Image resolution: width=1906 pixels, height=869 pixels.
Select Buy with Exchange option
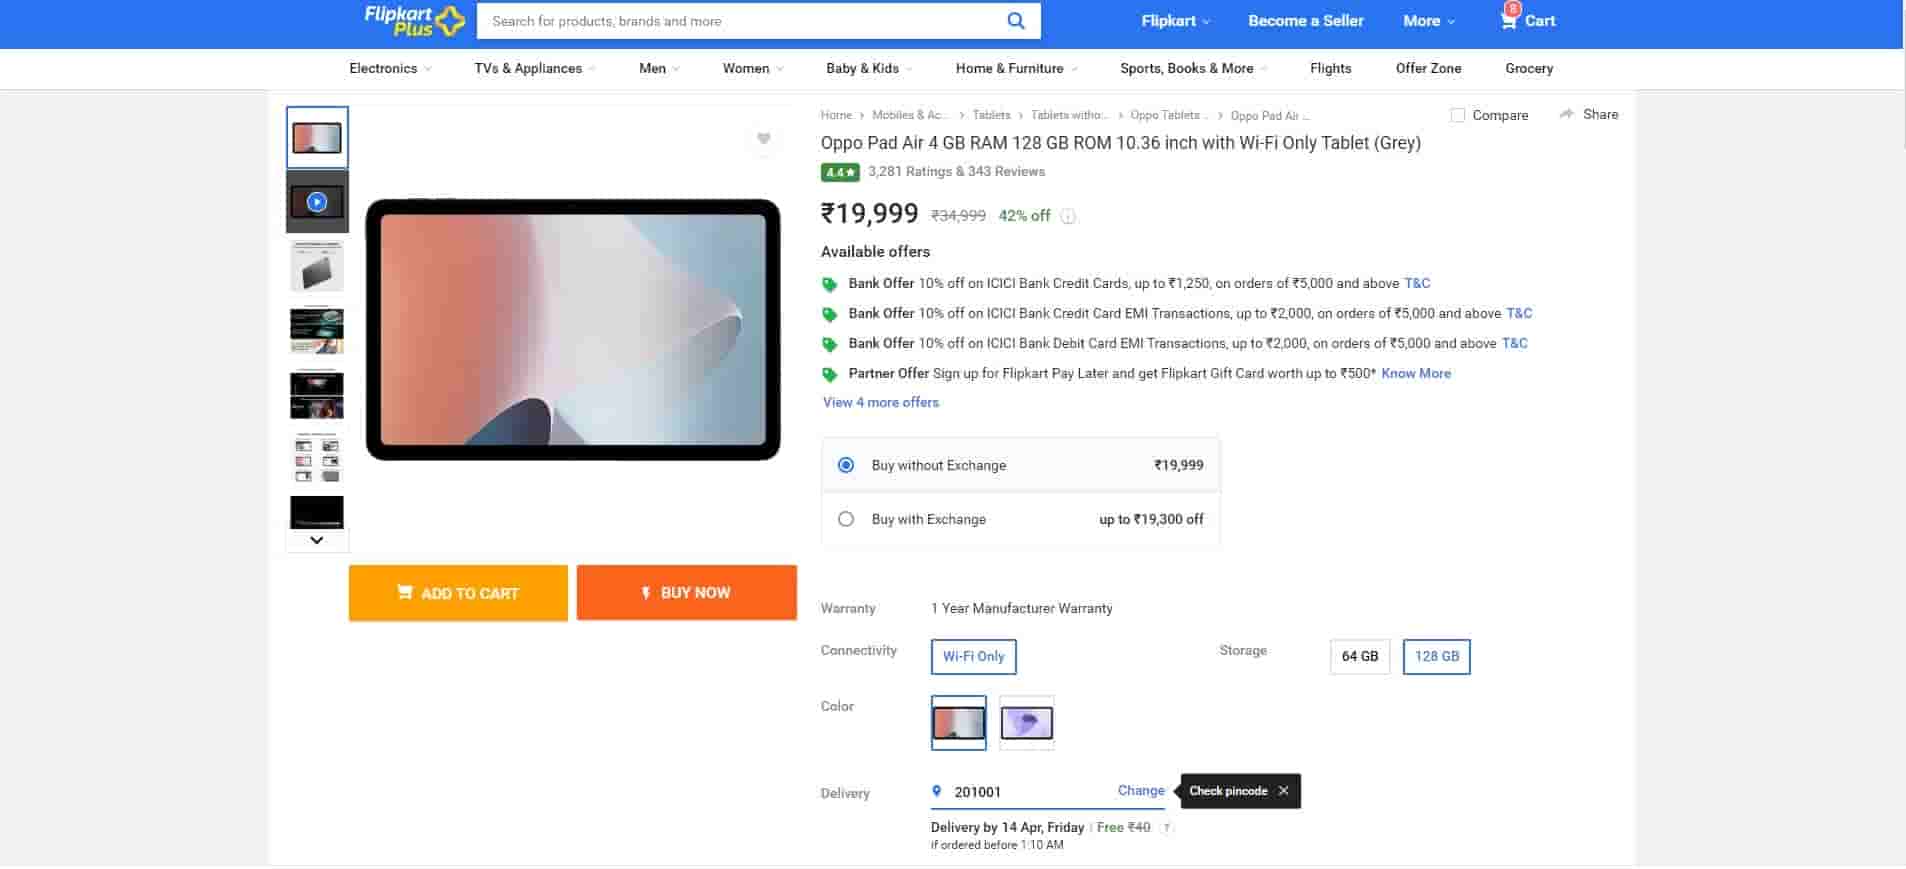click(846, 519)
